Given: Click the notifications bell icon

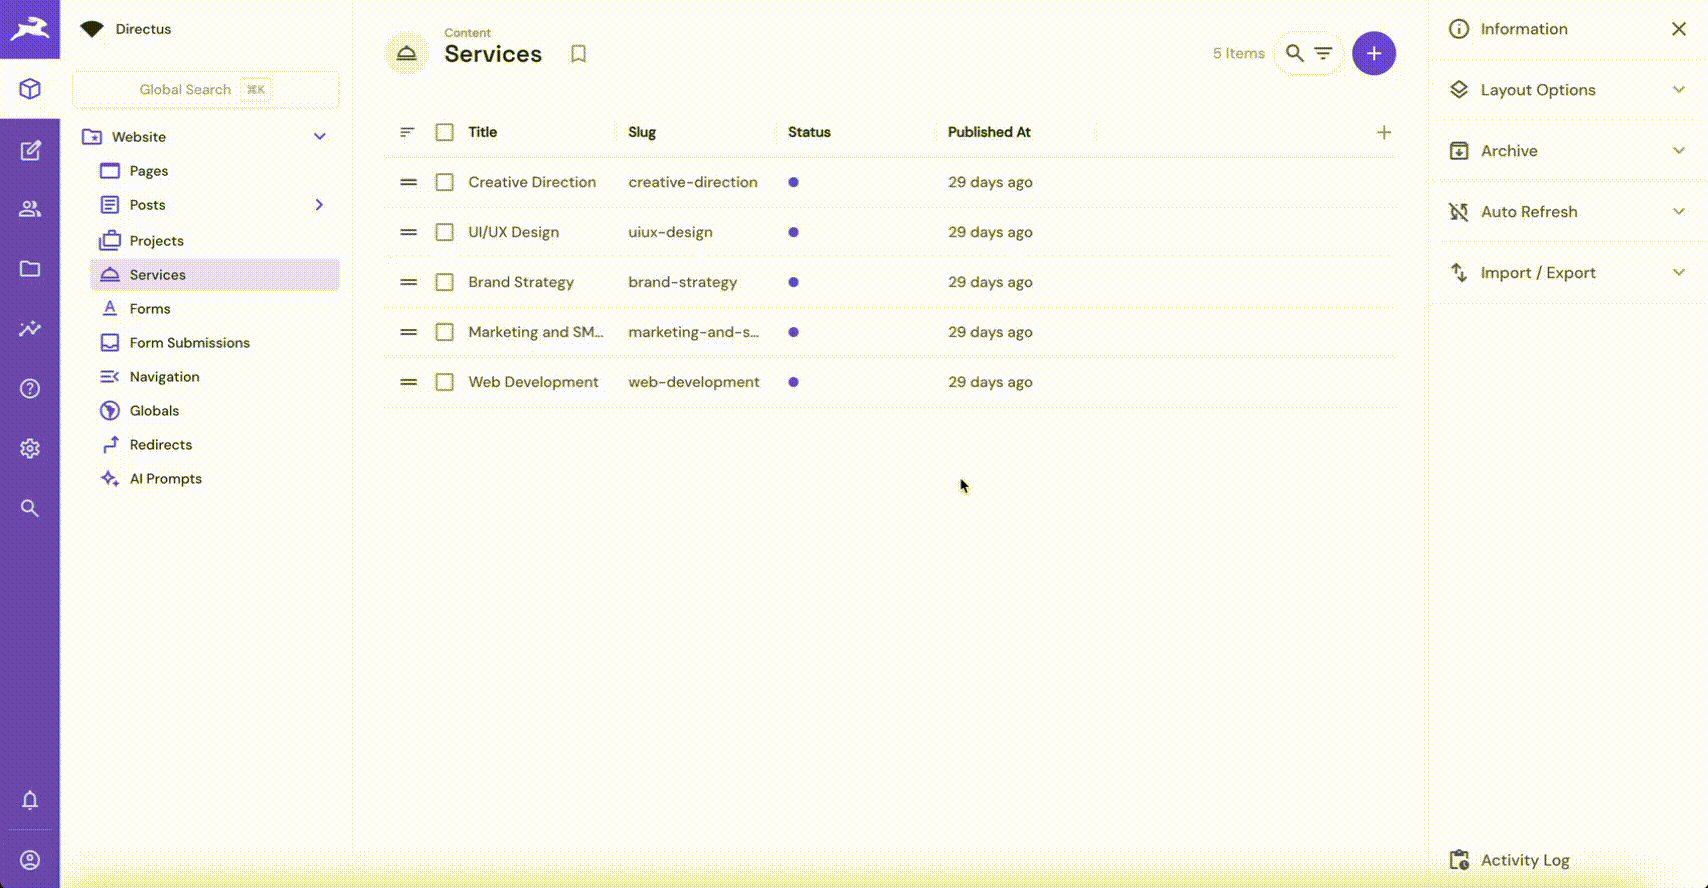Looking at the screenshot, I should (30, 800).
